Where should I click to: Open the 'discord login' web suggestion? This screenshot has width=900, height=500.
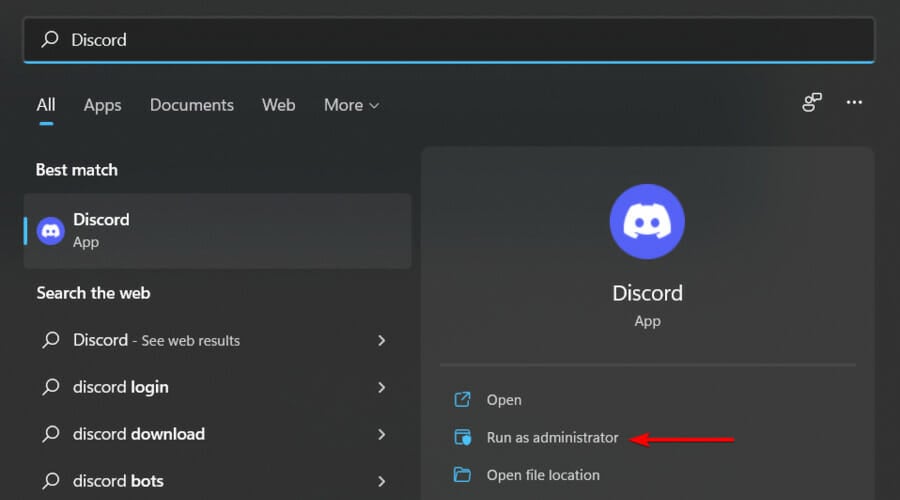pos(218,387)
